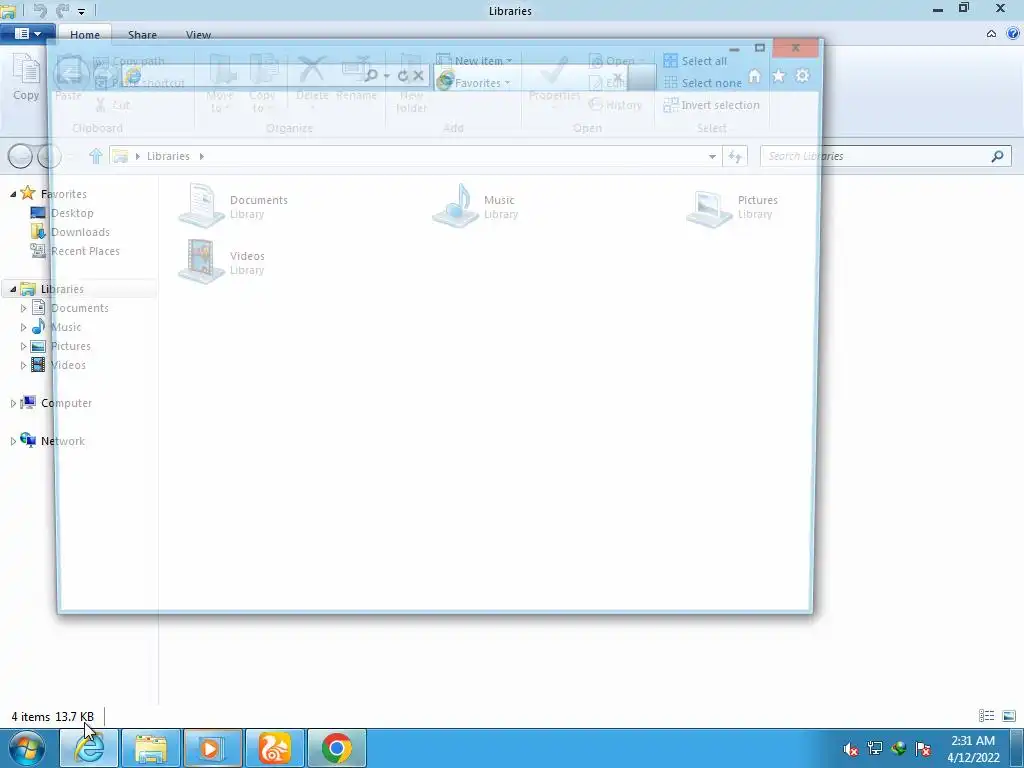Click Invert selection in the ribbon
Image resolution: width=1024 pixels, height=768 pixels.
[711, 105]
